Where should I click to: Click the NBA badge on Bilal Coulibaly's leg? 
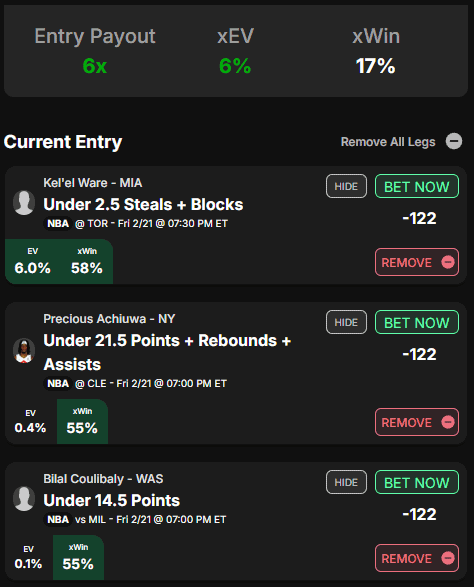[58, 519]
